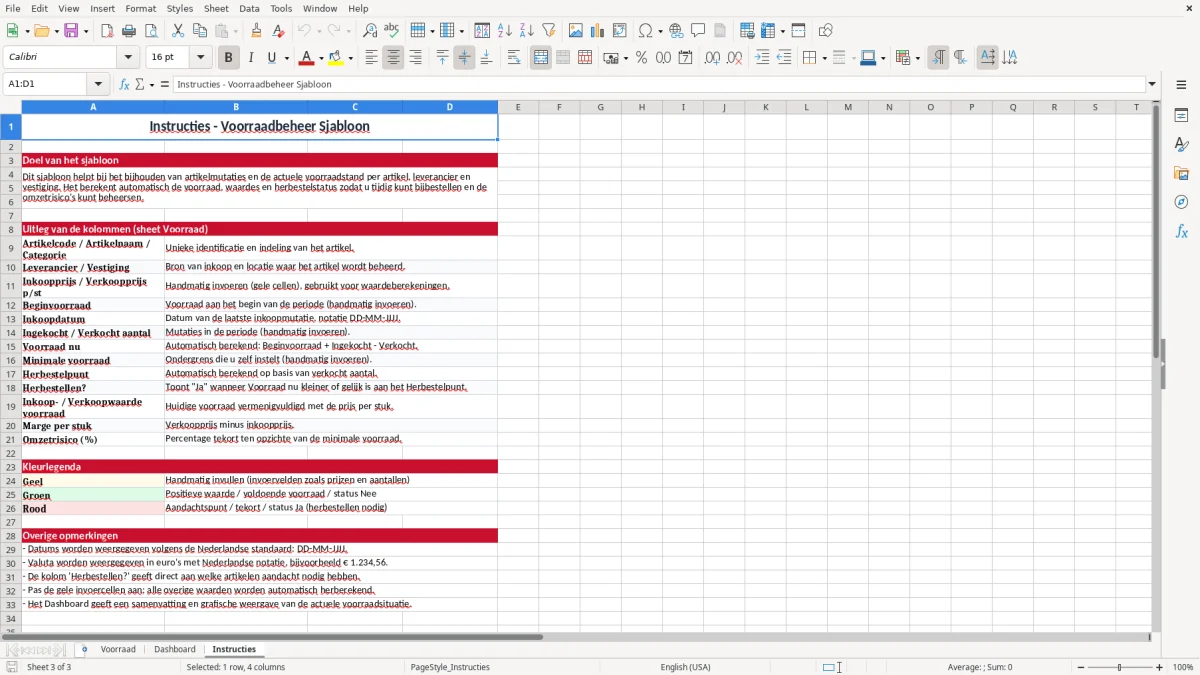1200x675 pixels.
Task: Open the currency format dropdown arrow
Action: (x=625, y=58)
